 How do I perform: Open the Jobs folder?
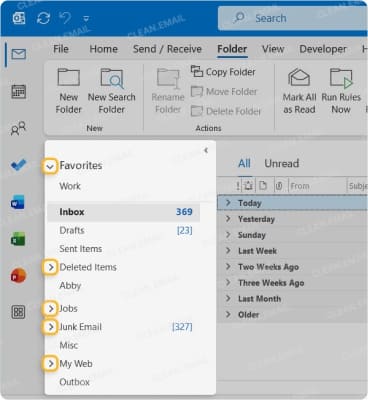68,309
